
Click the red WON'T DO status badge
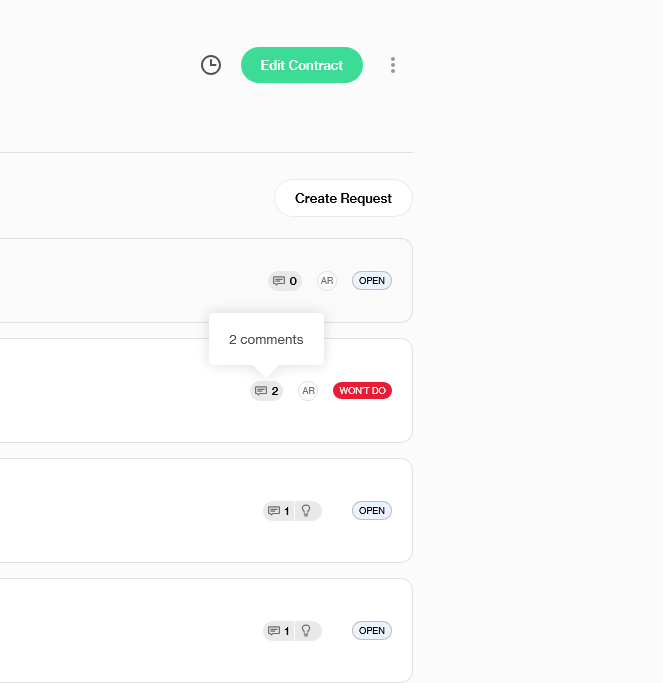(x=362, y=391)
